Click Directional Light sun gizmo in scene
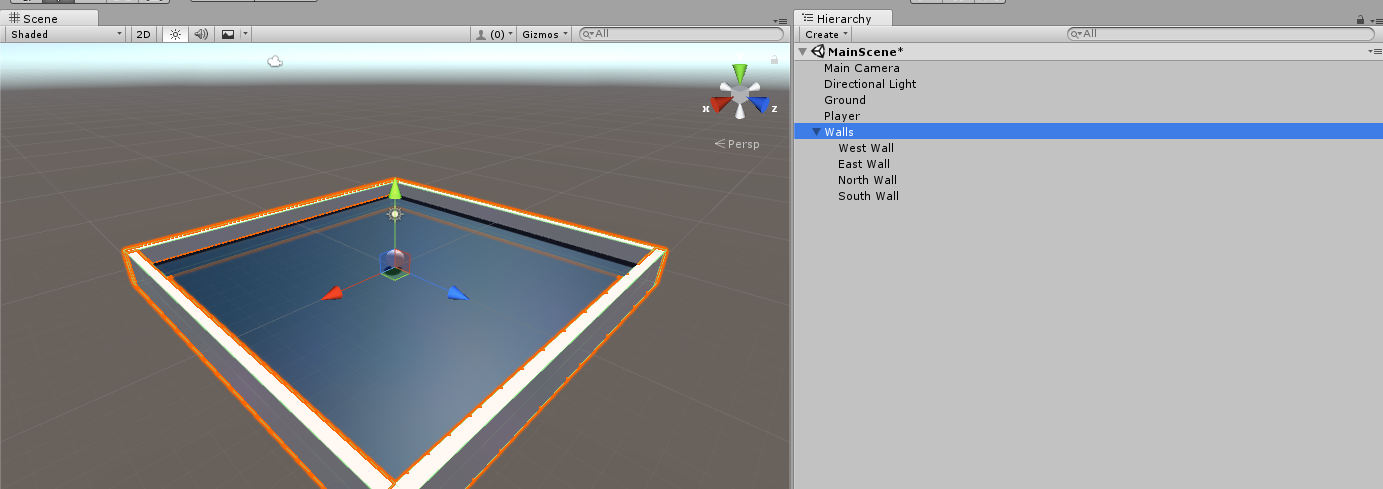This screenshot has height=489, width=1383. pos(395,213)
